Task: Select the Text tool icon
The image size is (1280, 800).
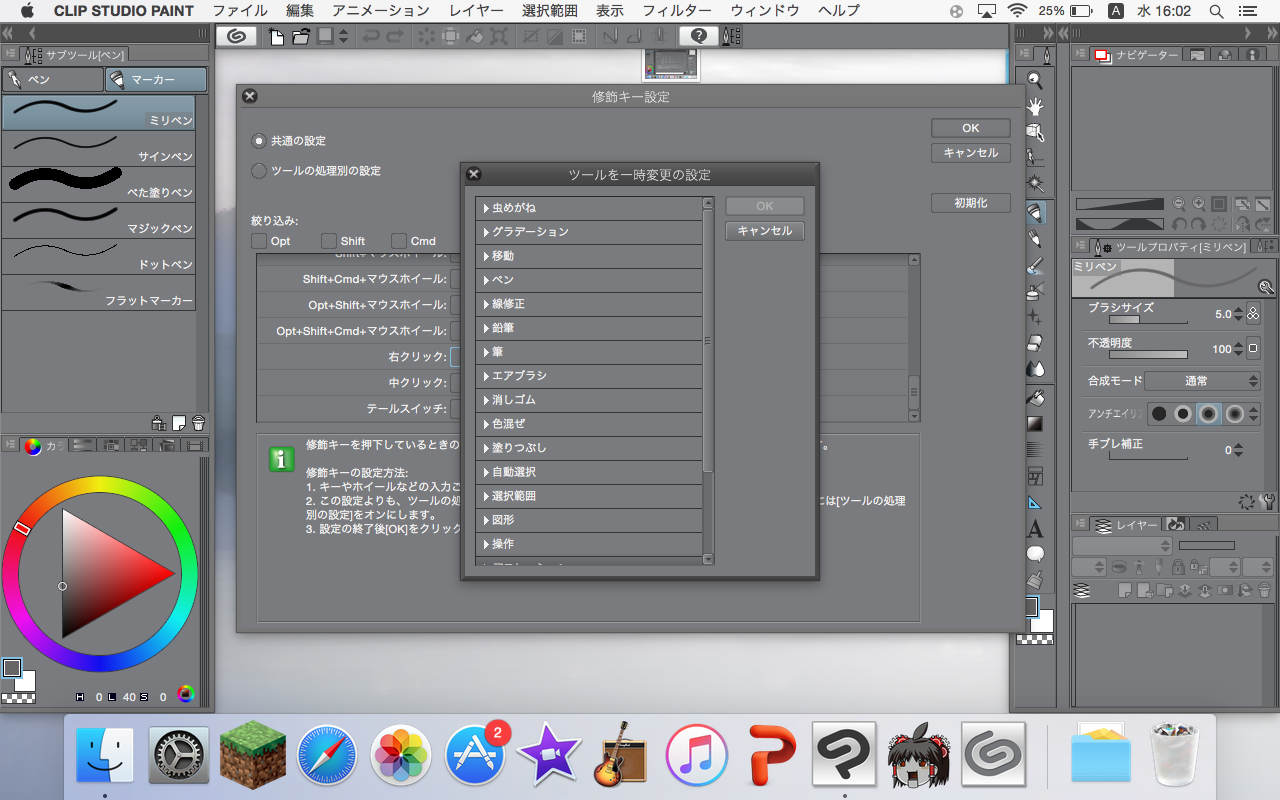Action: pyautogui.click(x=1035, y=529)
